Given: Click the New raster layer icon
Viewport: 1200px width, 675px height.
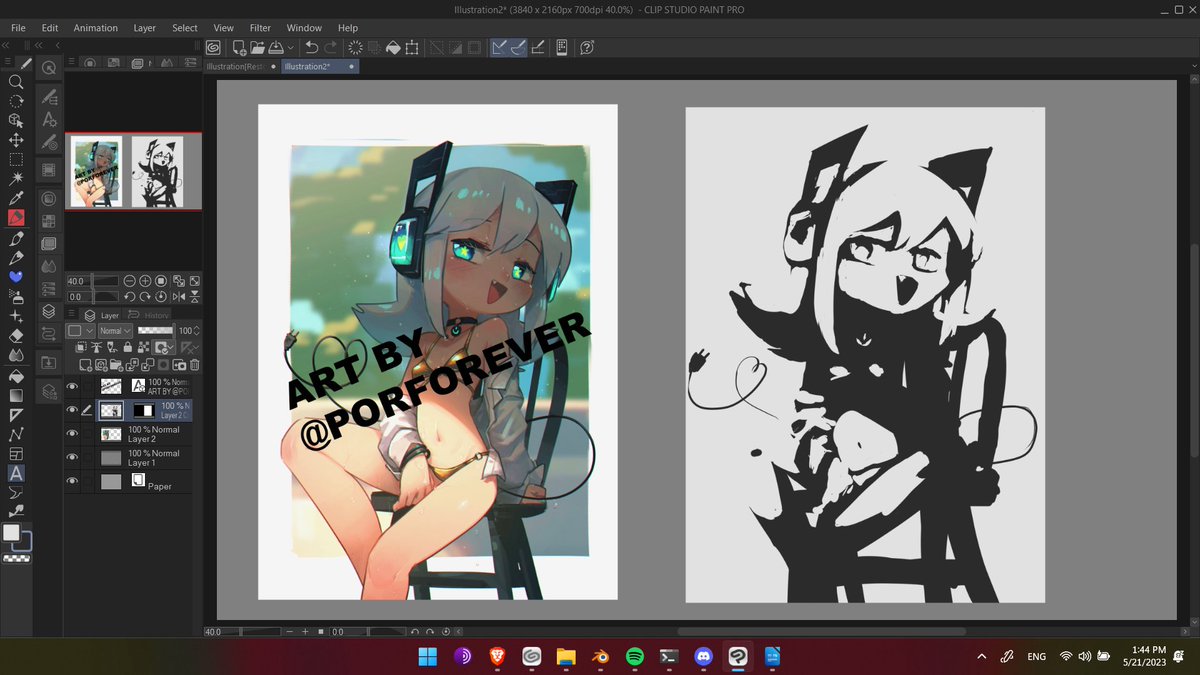Looking at the screenshot, I should pos(86,365).
